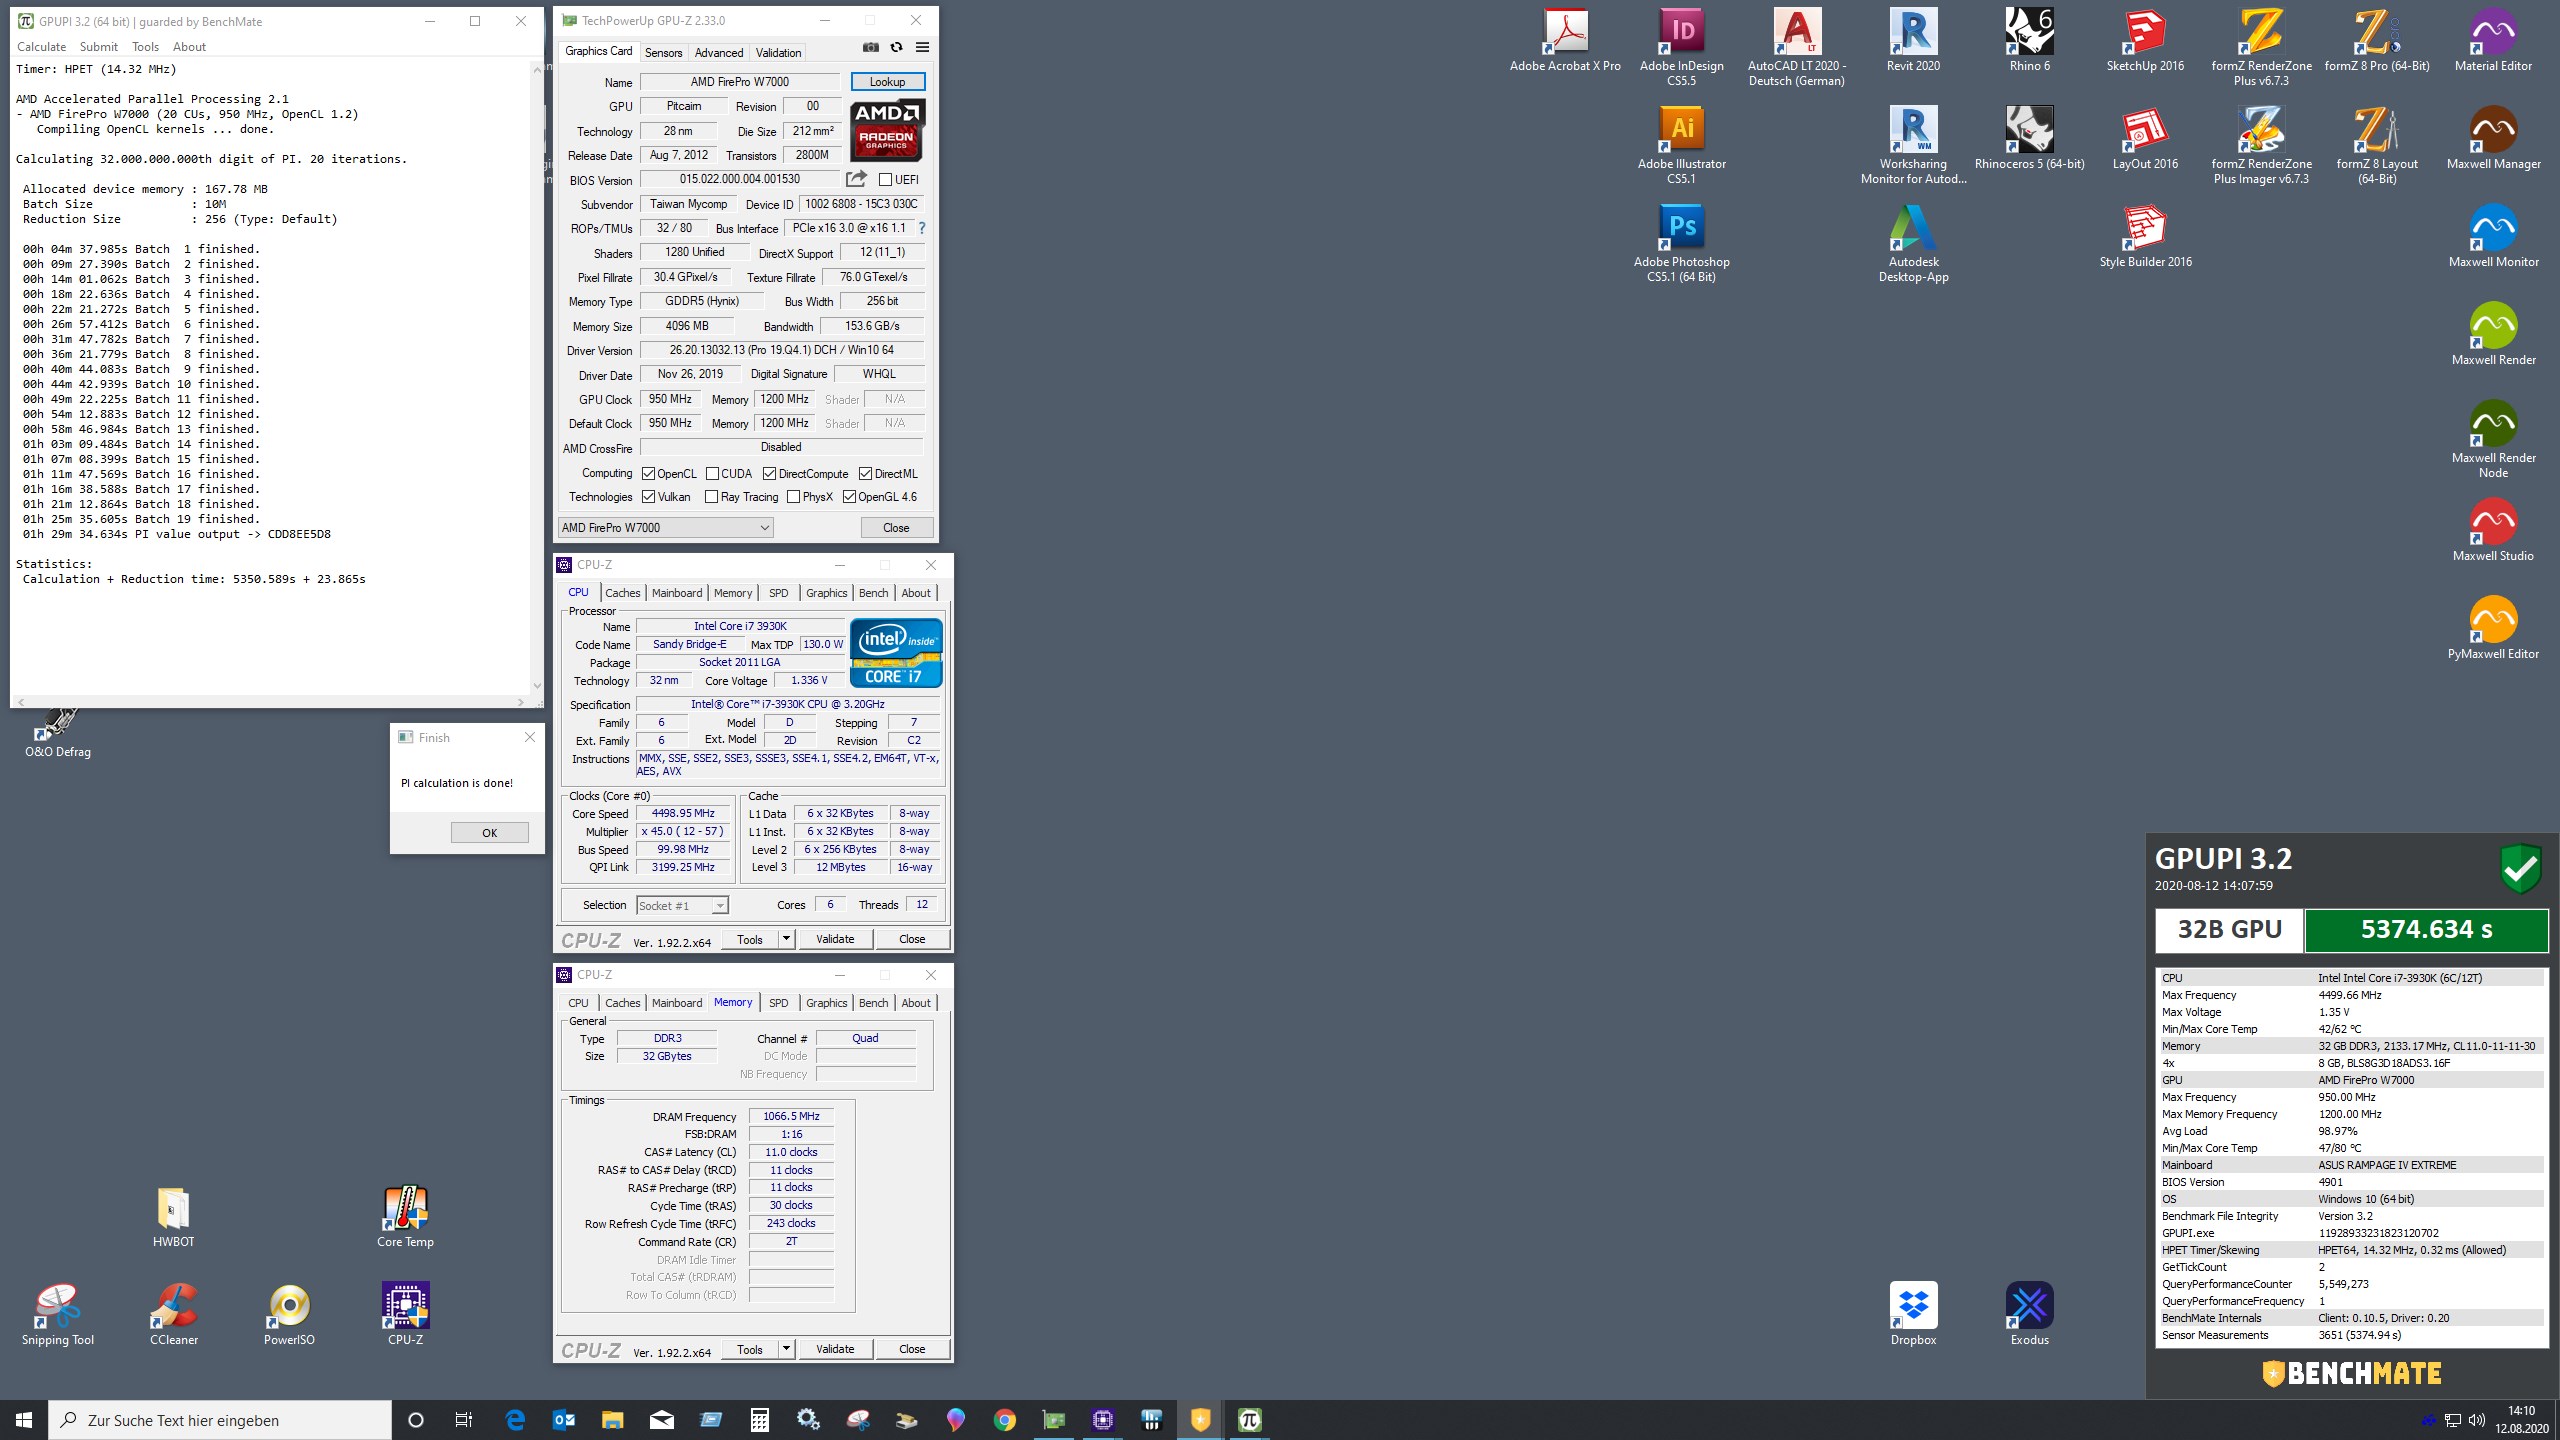This screenshot has height=1440, width=2560.
Task: Toggle OpenCL checkbox in GPU-Z
Action: pyautogui.click(x=648, y=474)
